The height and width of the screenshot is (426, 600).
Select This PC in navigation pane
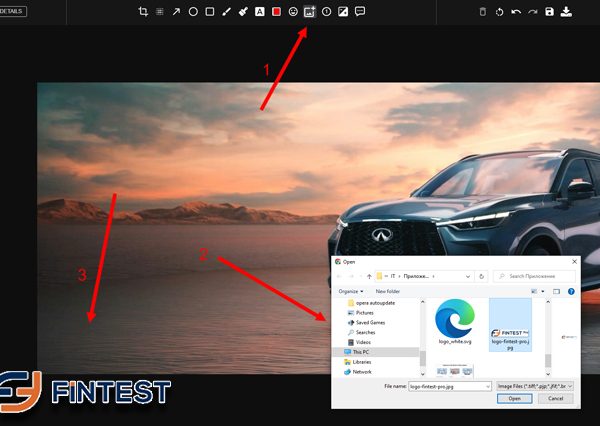(x=360, y=352)
